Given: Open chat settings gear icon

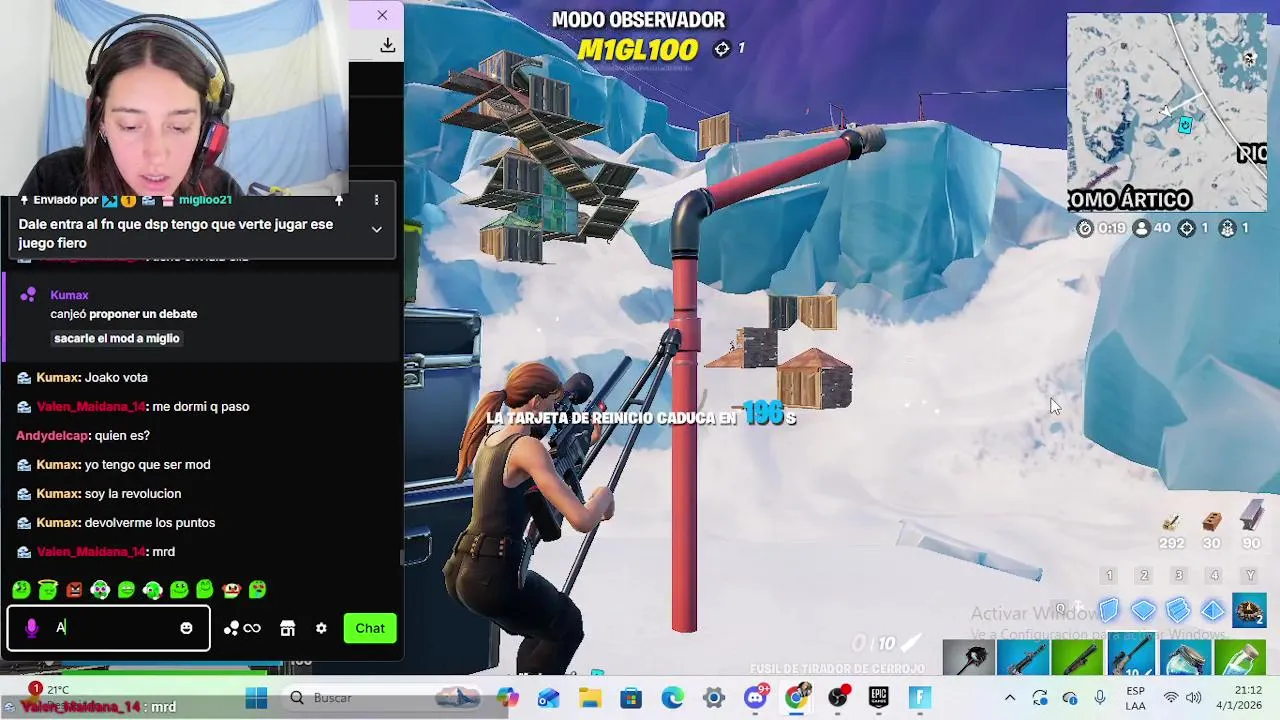Looking at the screenshot, I should click(x=321, y=628).
